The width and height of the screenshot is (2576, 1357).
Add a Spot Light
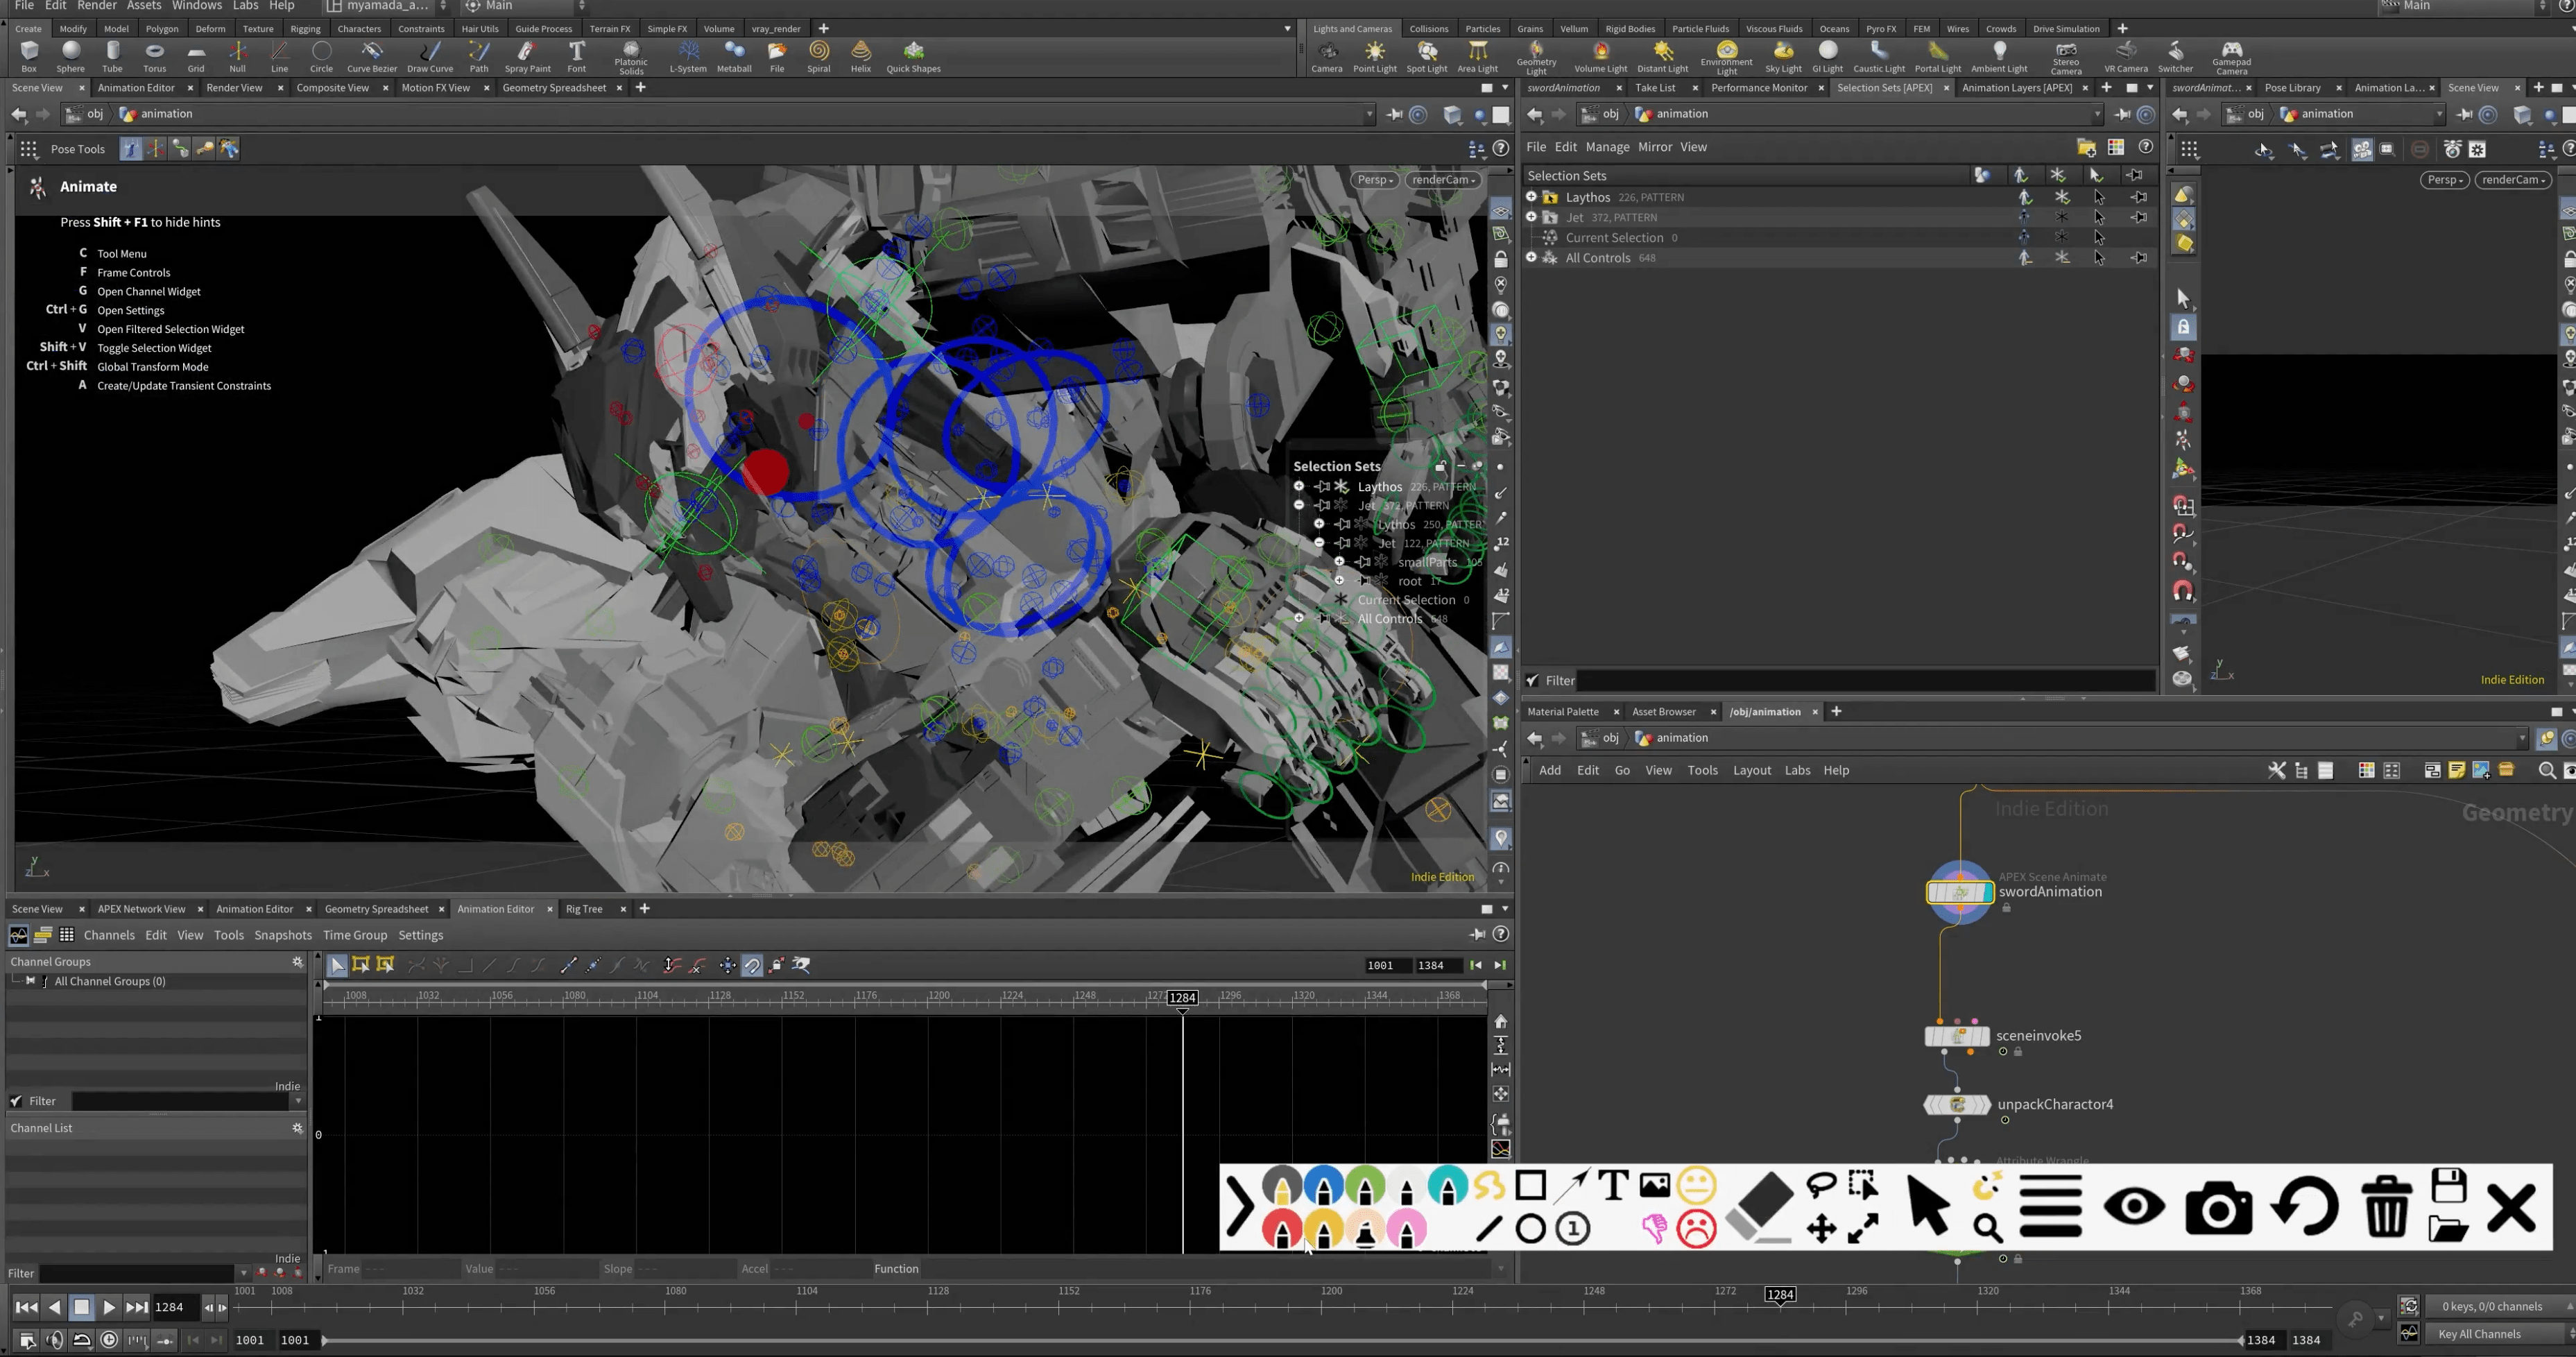pyautogui.click(x=1426, y=56)
